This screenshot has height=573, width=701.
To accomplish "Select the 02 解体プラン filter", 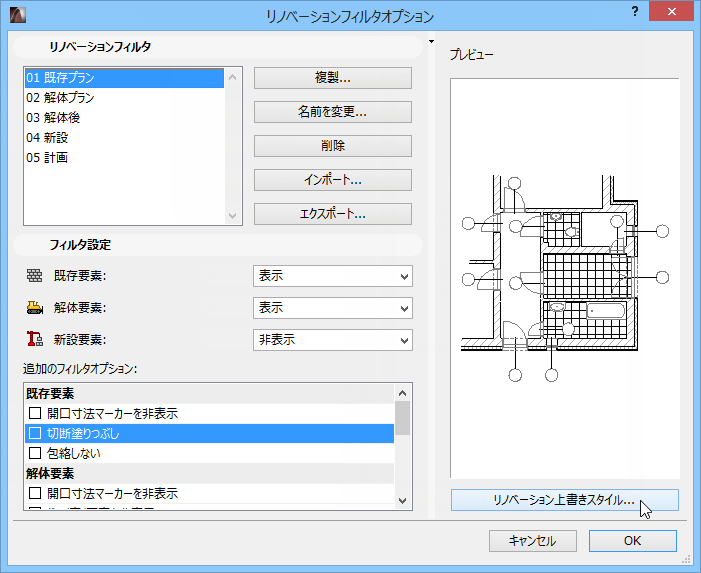I will [x=124, y=97].
